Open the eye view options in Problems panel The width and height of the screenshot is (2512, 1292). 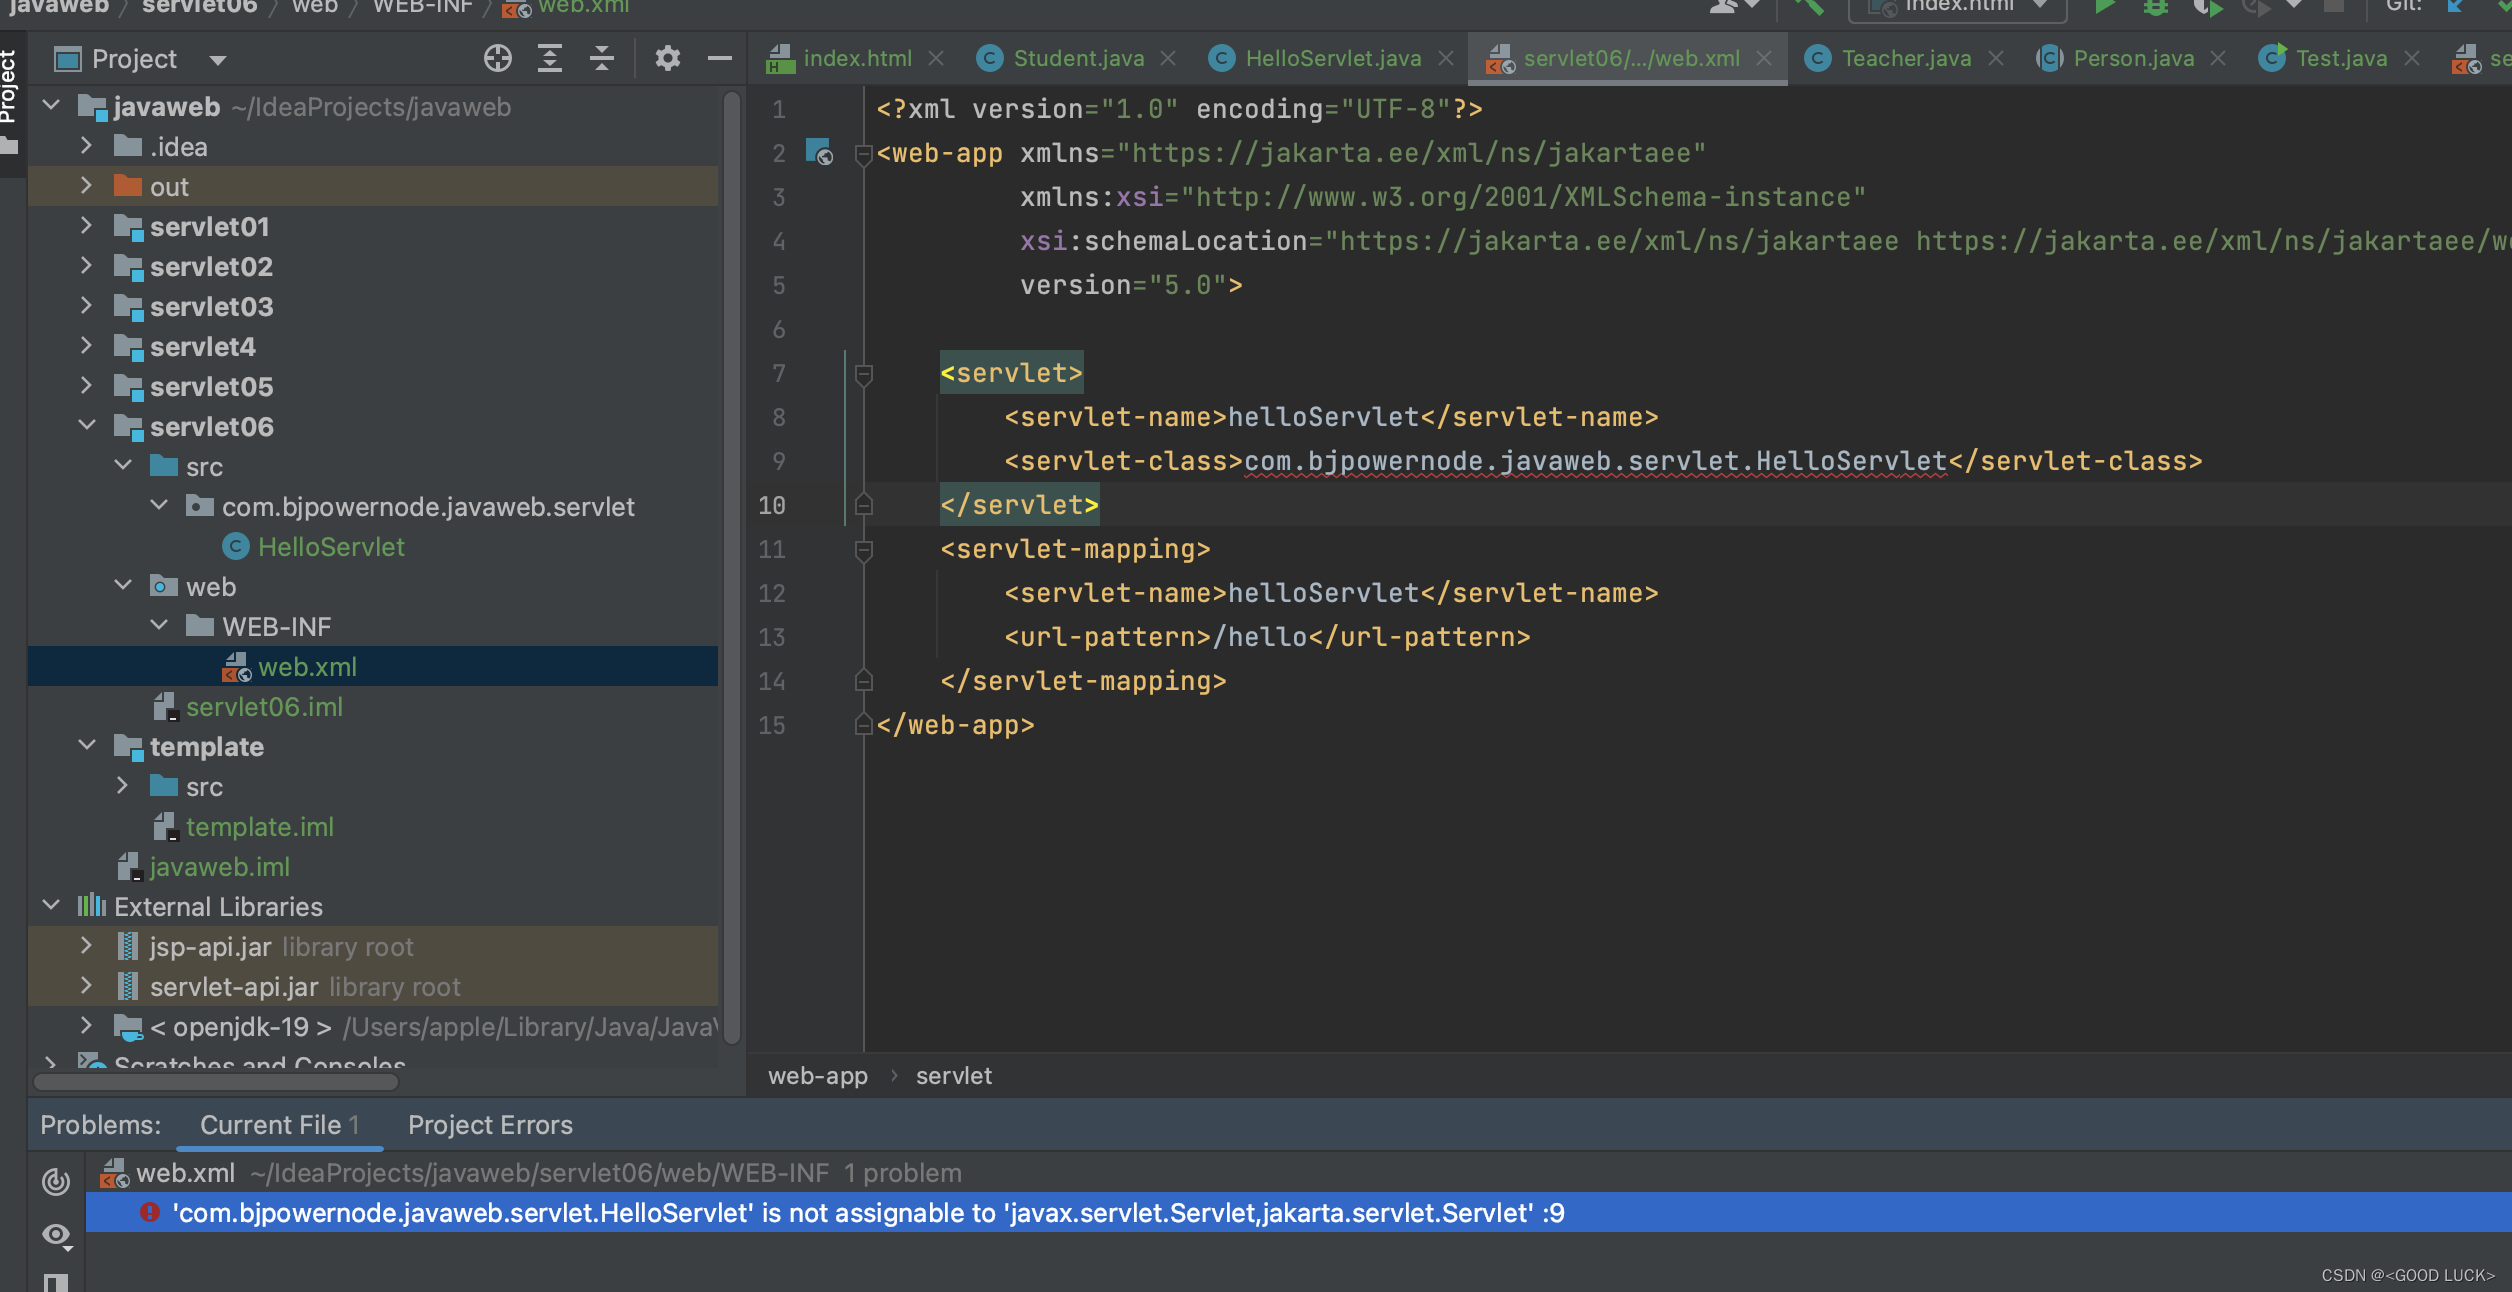tap(56, 1235)
